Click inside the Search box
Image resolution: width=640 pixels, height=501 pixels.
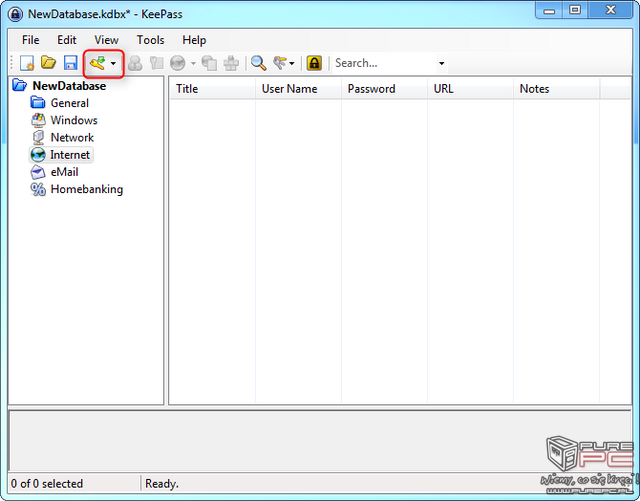(x=384, y=63)
